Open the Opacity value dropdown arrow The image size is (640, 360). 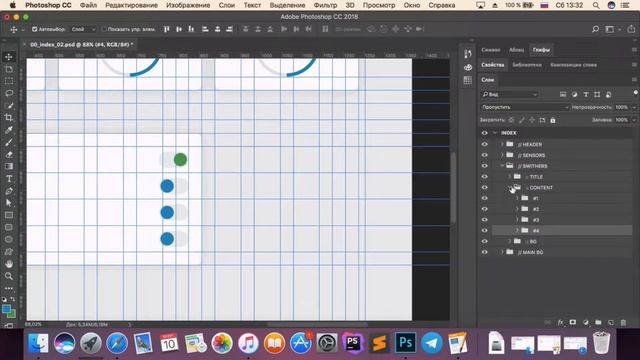coord(634,107)
